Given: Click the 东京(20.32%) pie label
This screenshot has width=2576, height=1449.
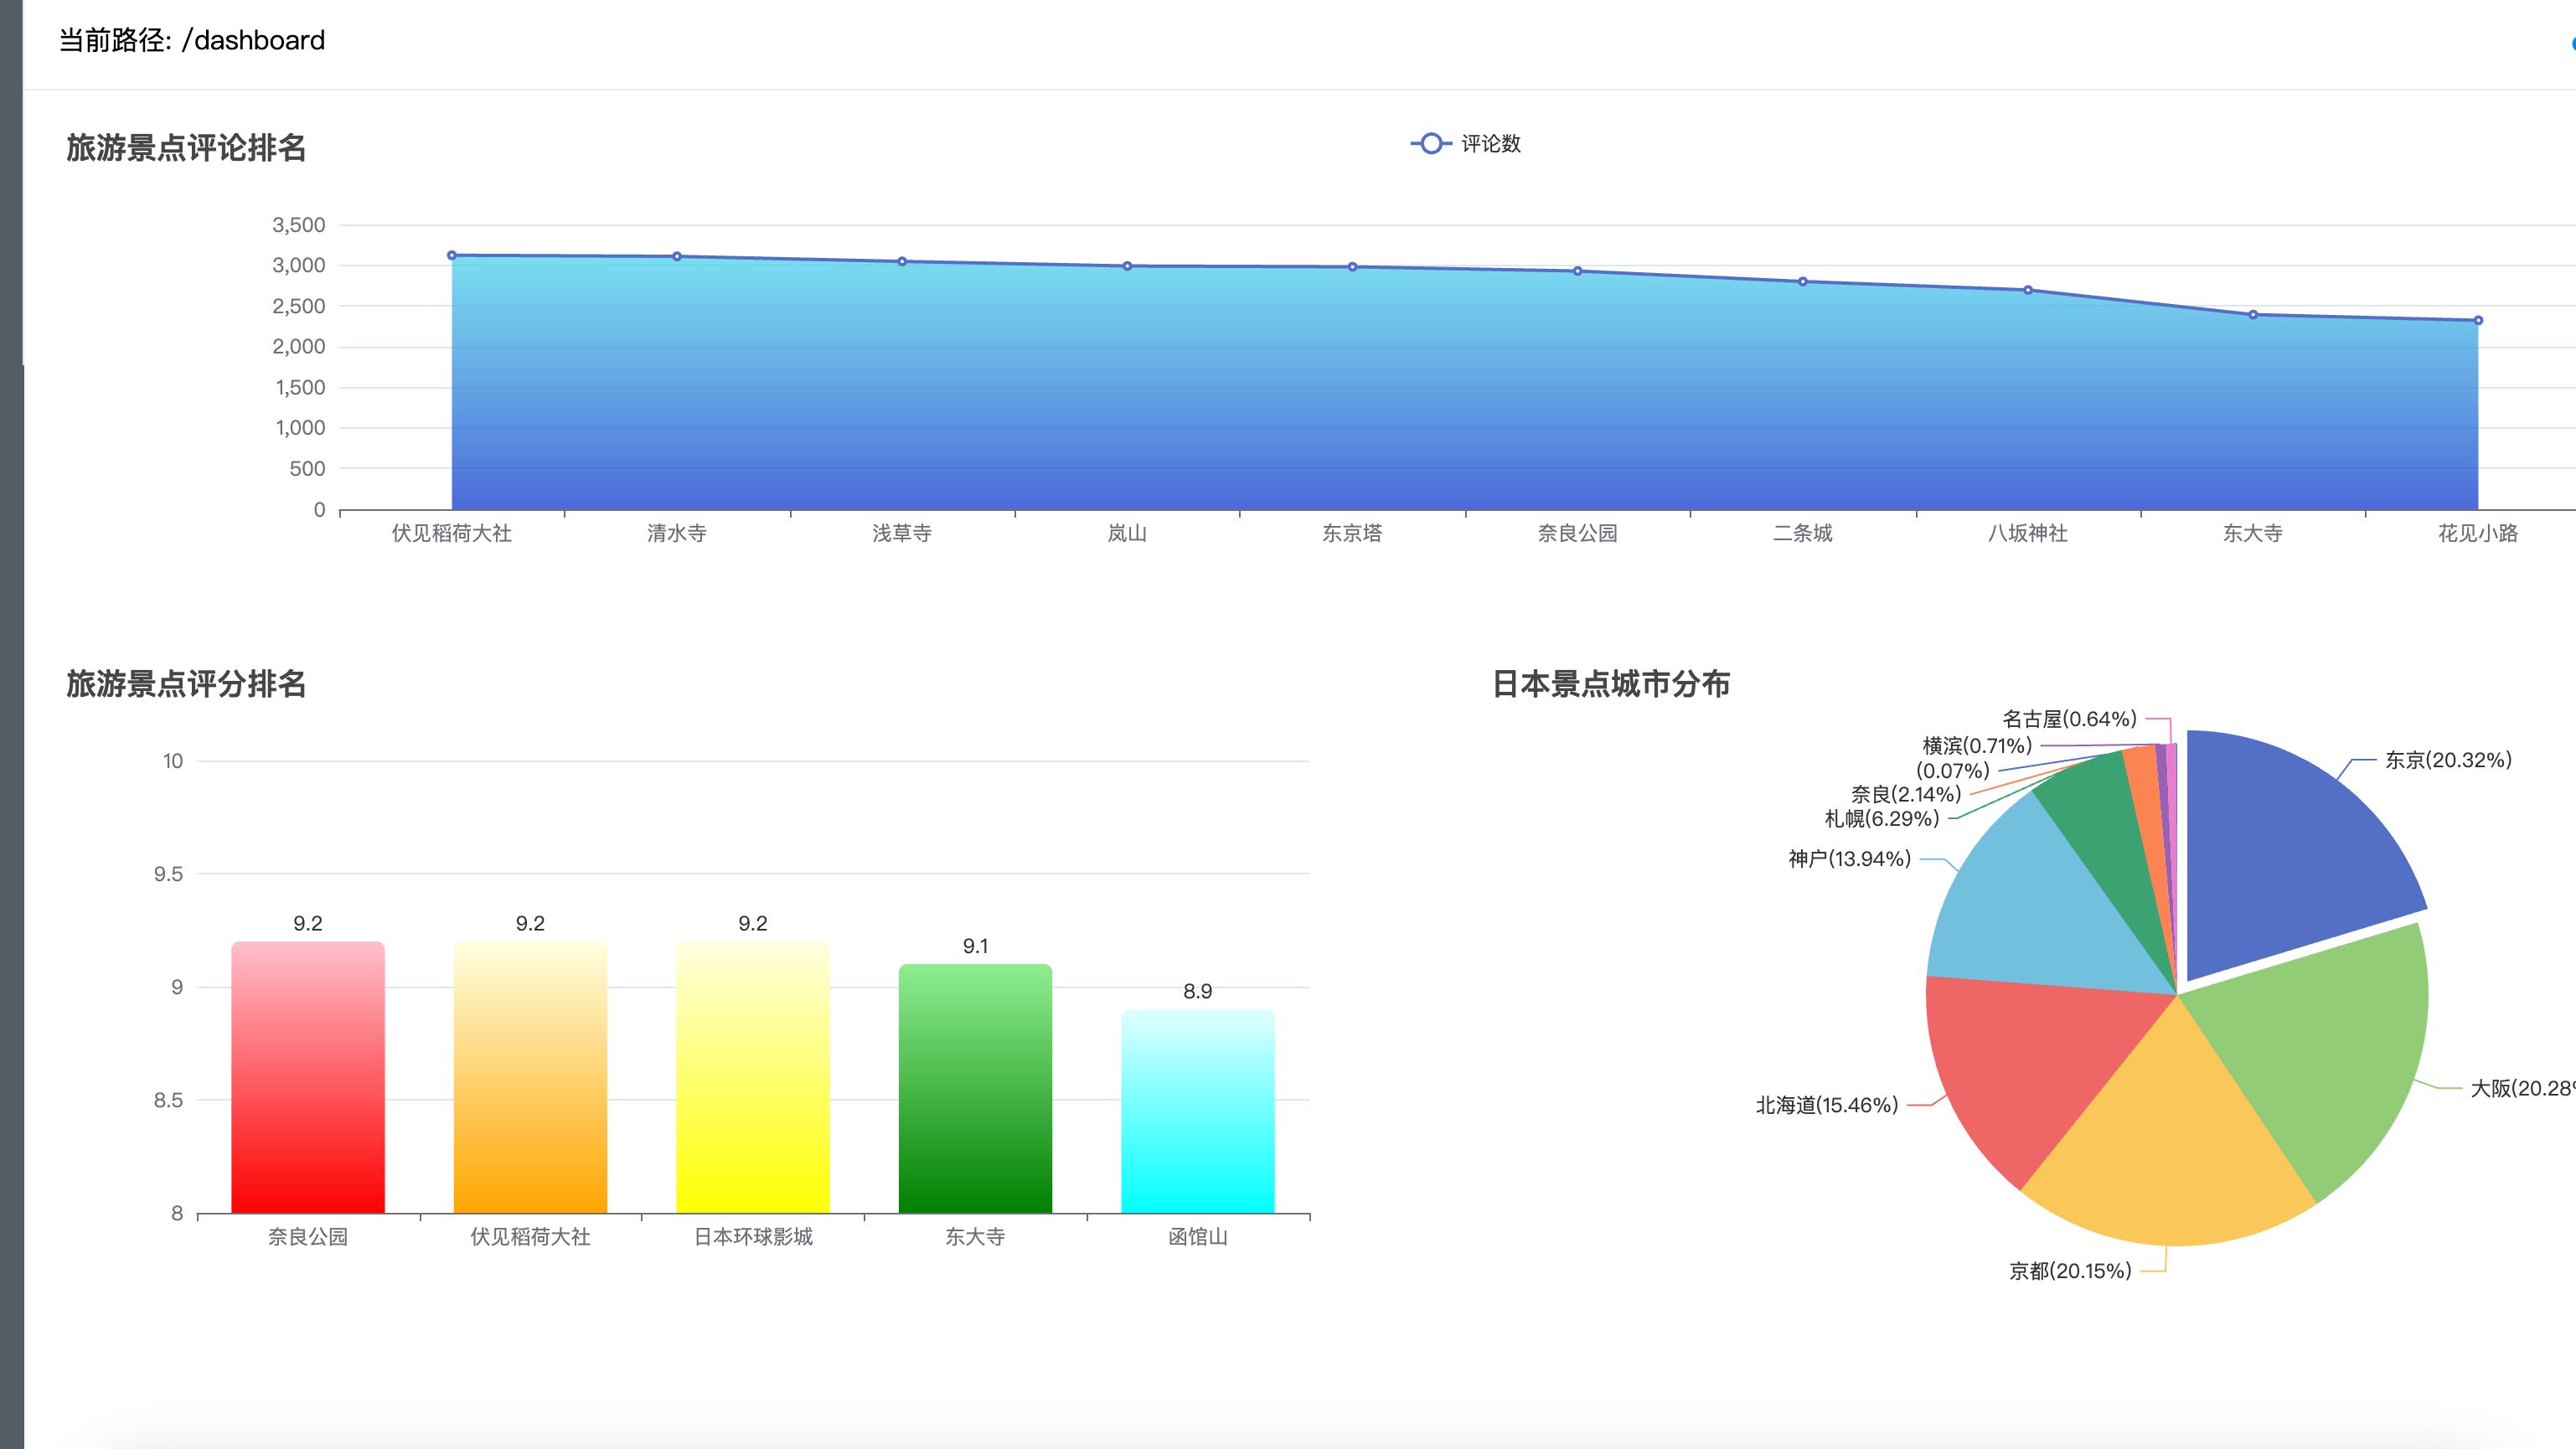Looking at the screenshot, I should 2448,760.
